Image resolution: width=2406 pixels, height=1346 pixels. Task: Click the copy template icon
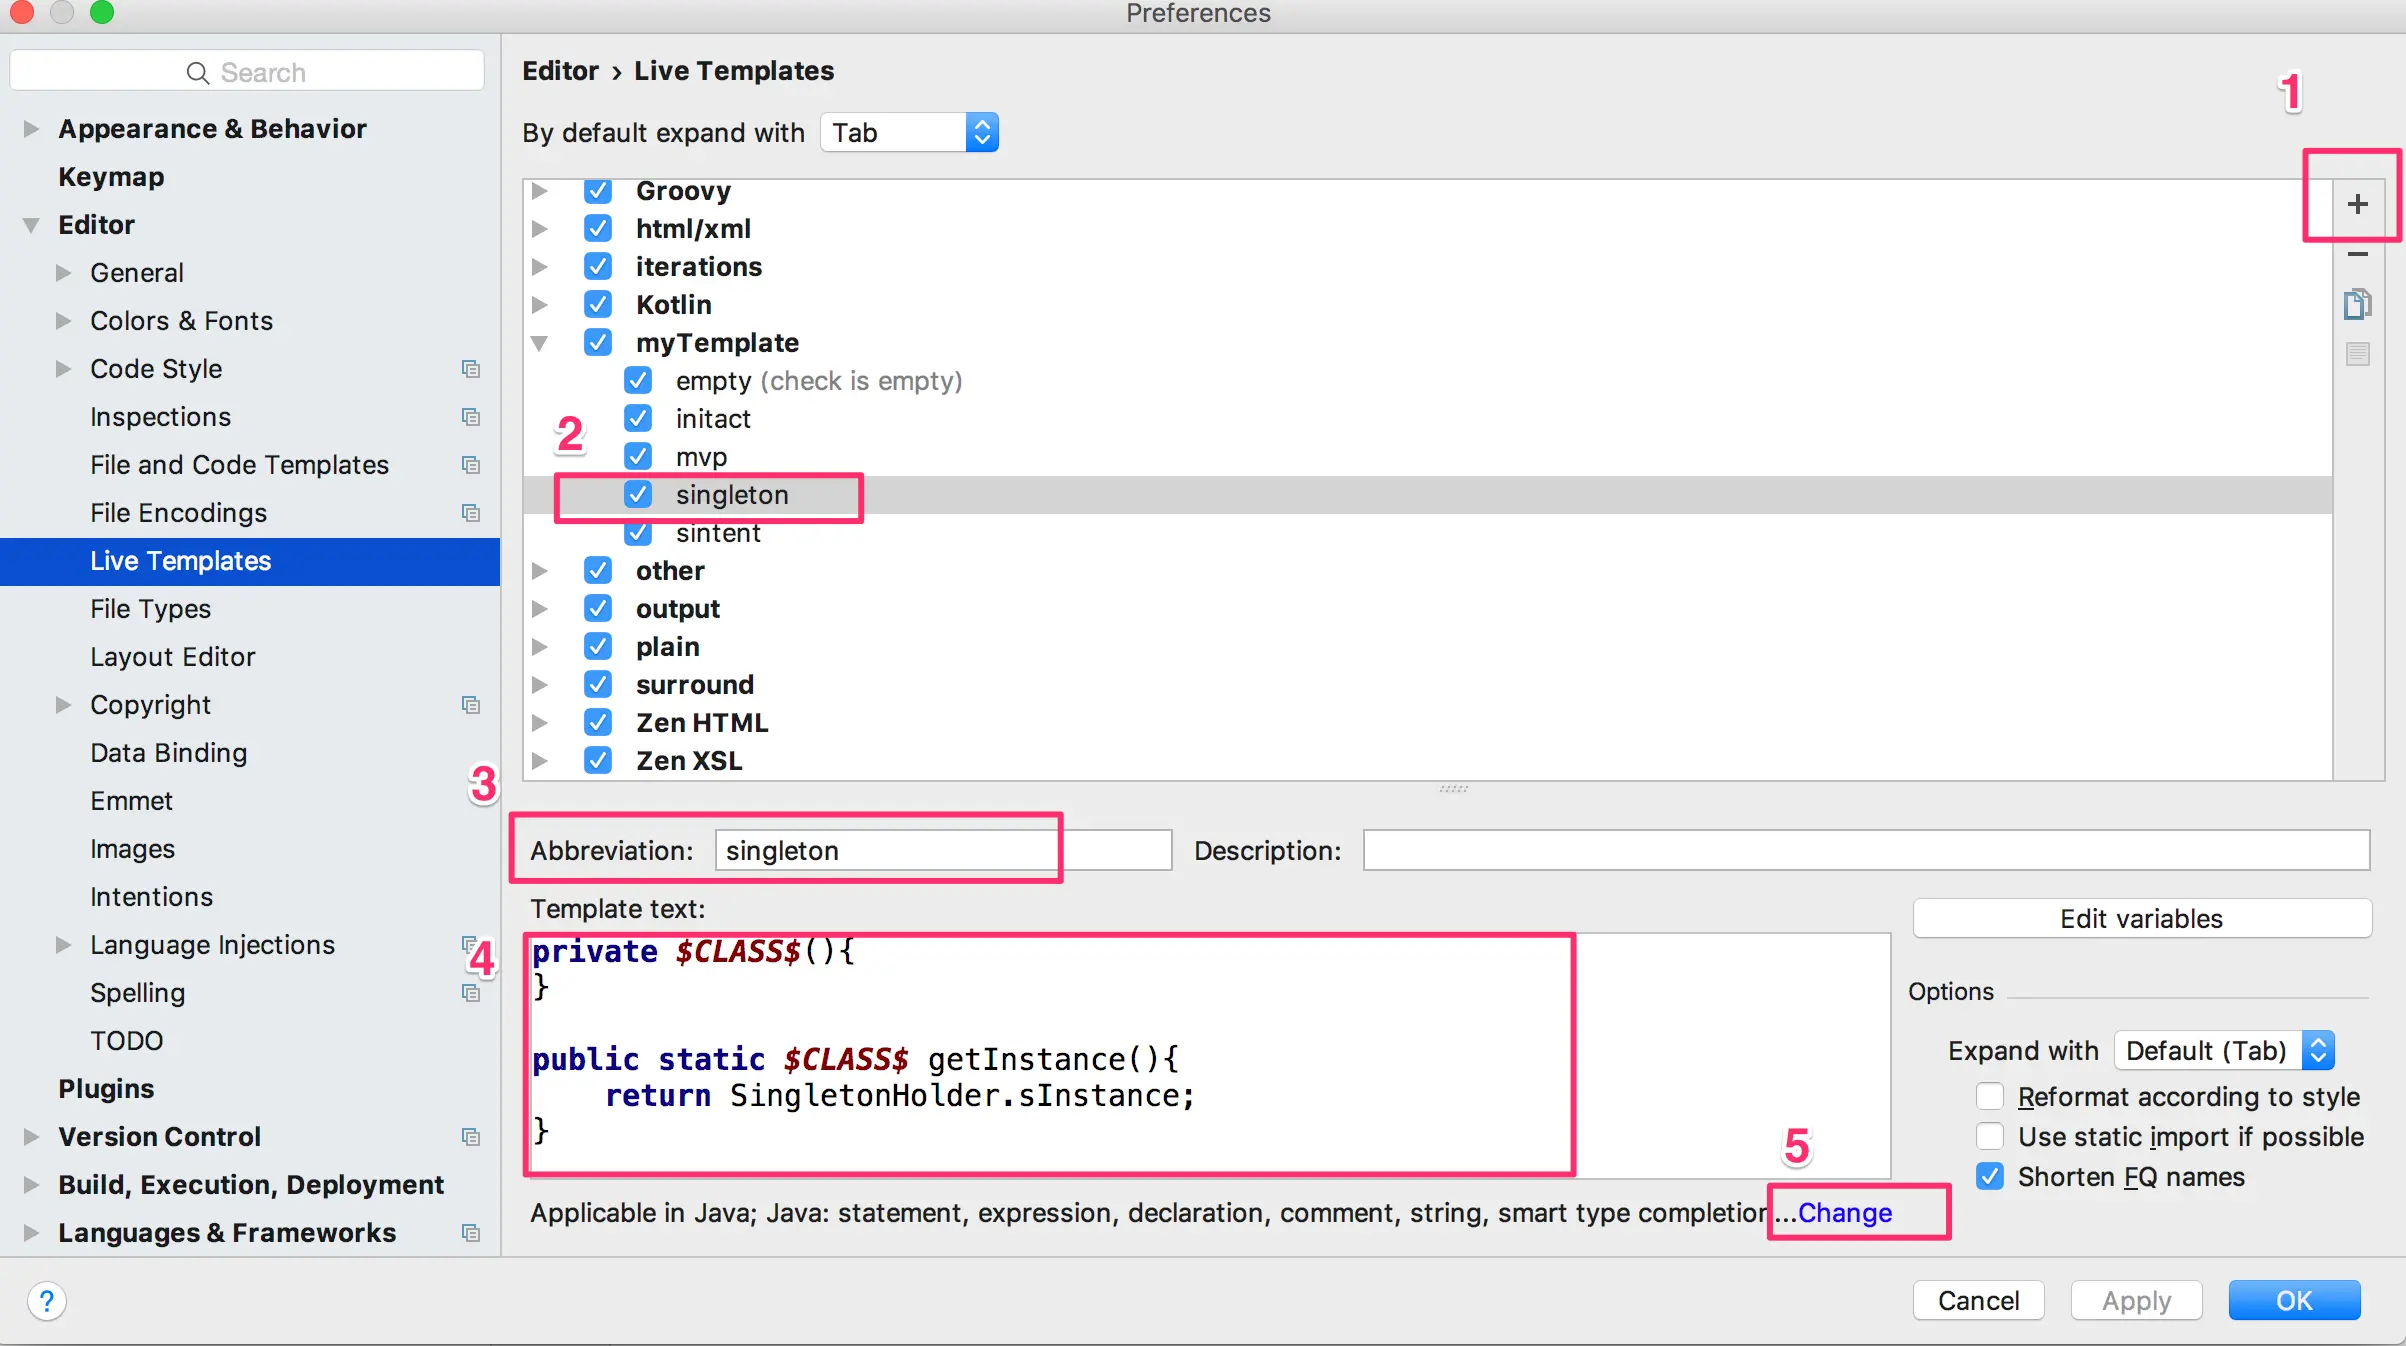pyautogui.click(x=2357, y=304)
